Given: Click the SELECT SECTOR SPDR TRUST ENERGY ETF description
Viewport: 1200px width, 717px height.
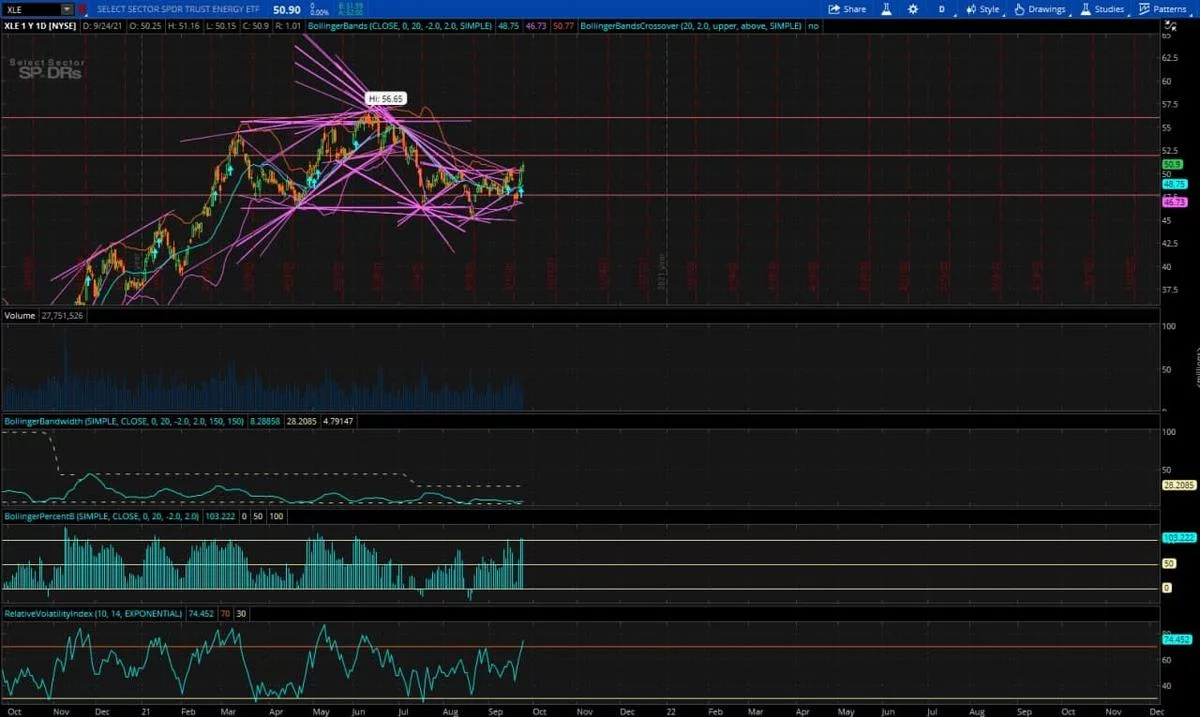Looking at the screenshot, I should click(179, 9).
